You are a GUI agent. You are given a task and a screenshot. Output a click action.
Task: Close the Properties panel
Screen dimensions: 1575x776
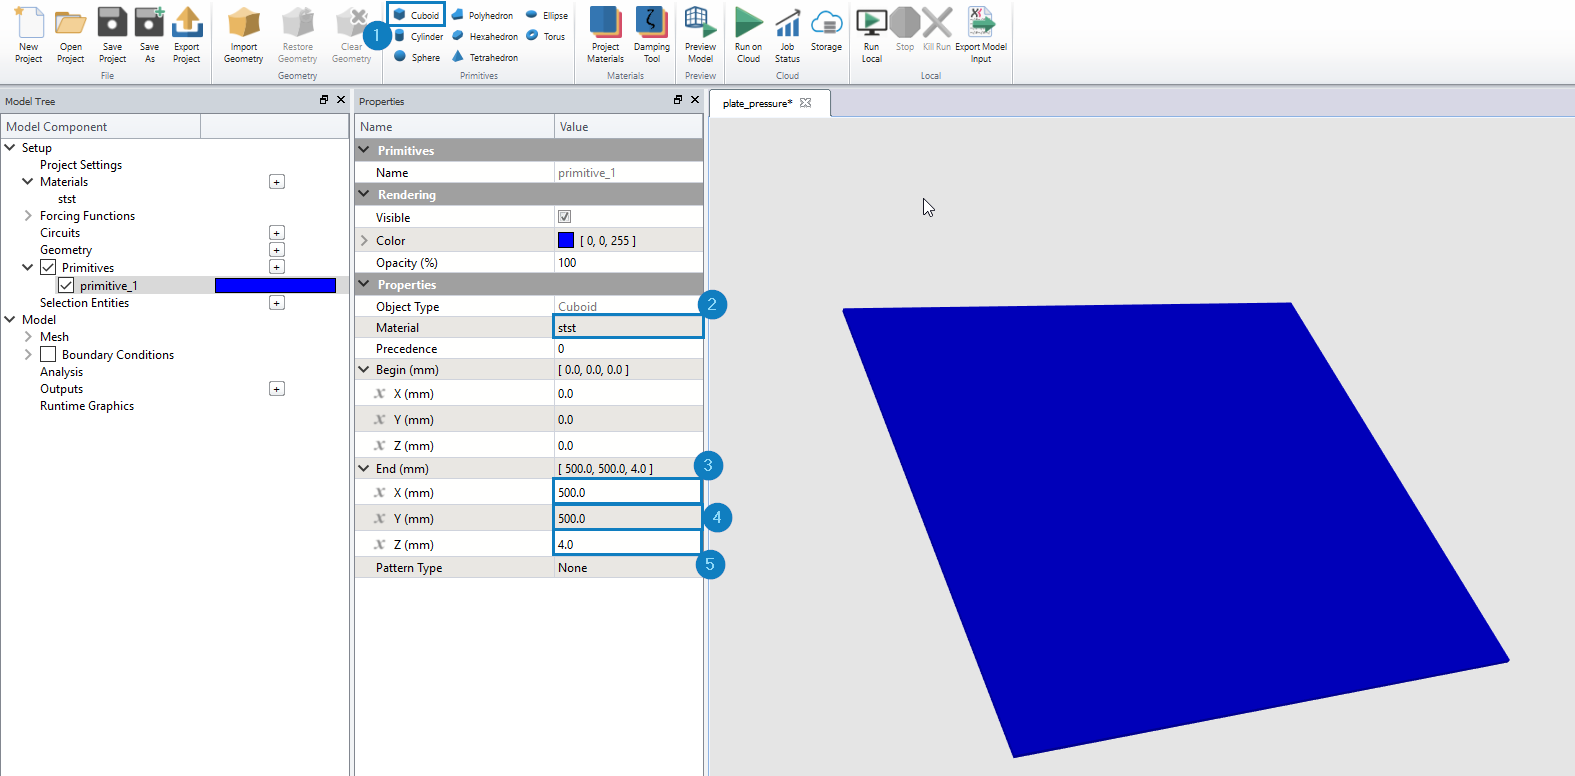[695, 100]
